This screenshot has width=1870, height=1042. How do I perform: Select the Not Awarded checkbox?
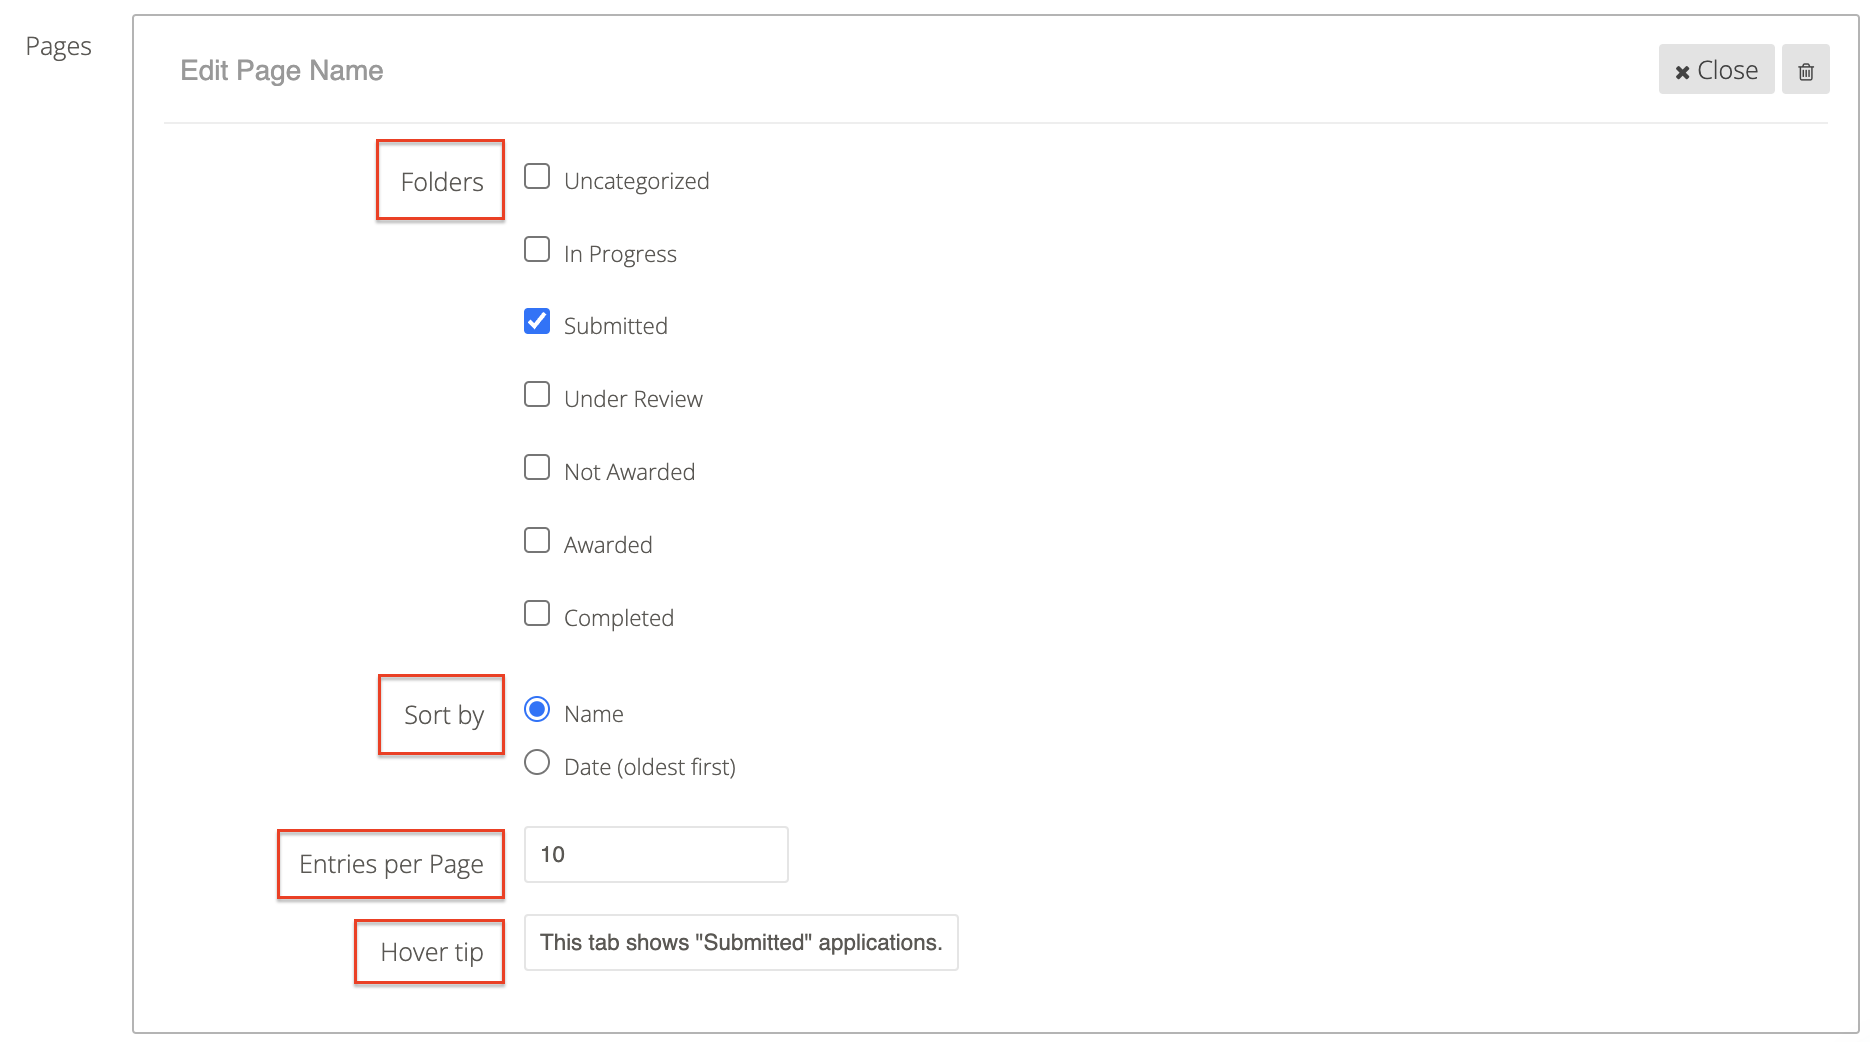(537, 467)
